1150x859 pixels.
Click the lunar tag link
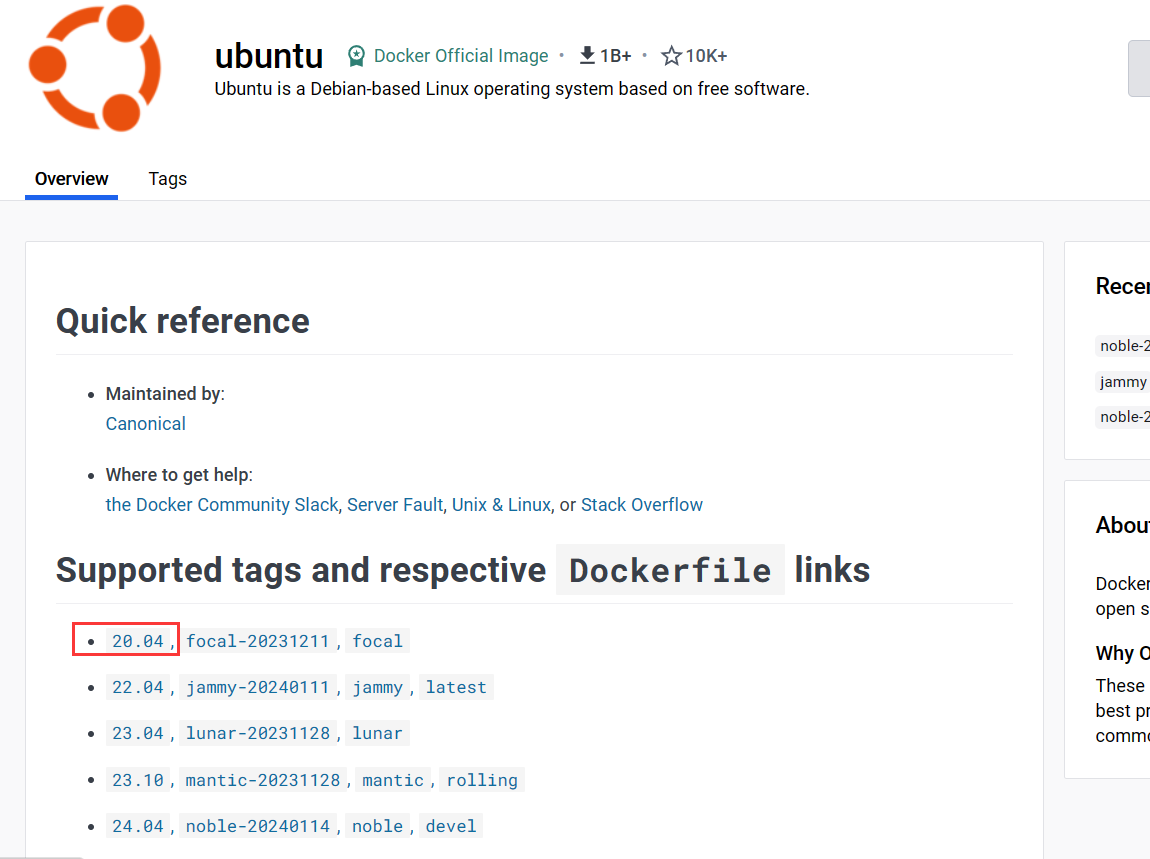pos(377,733)
